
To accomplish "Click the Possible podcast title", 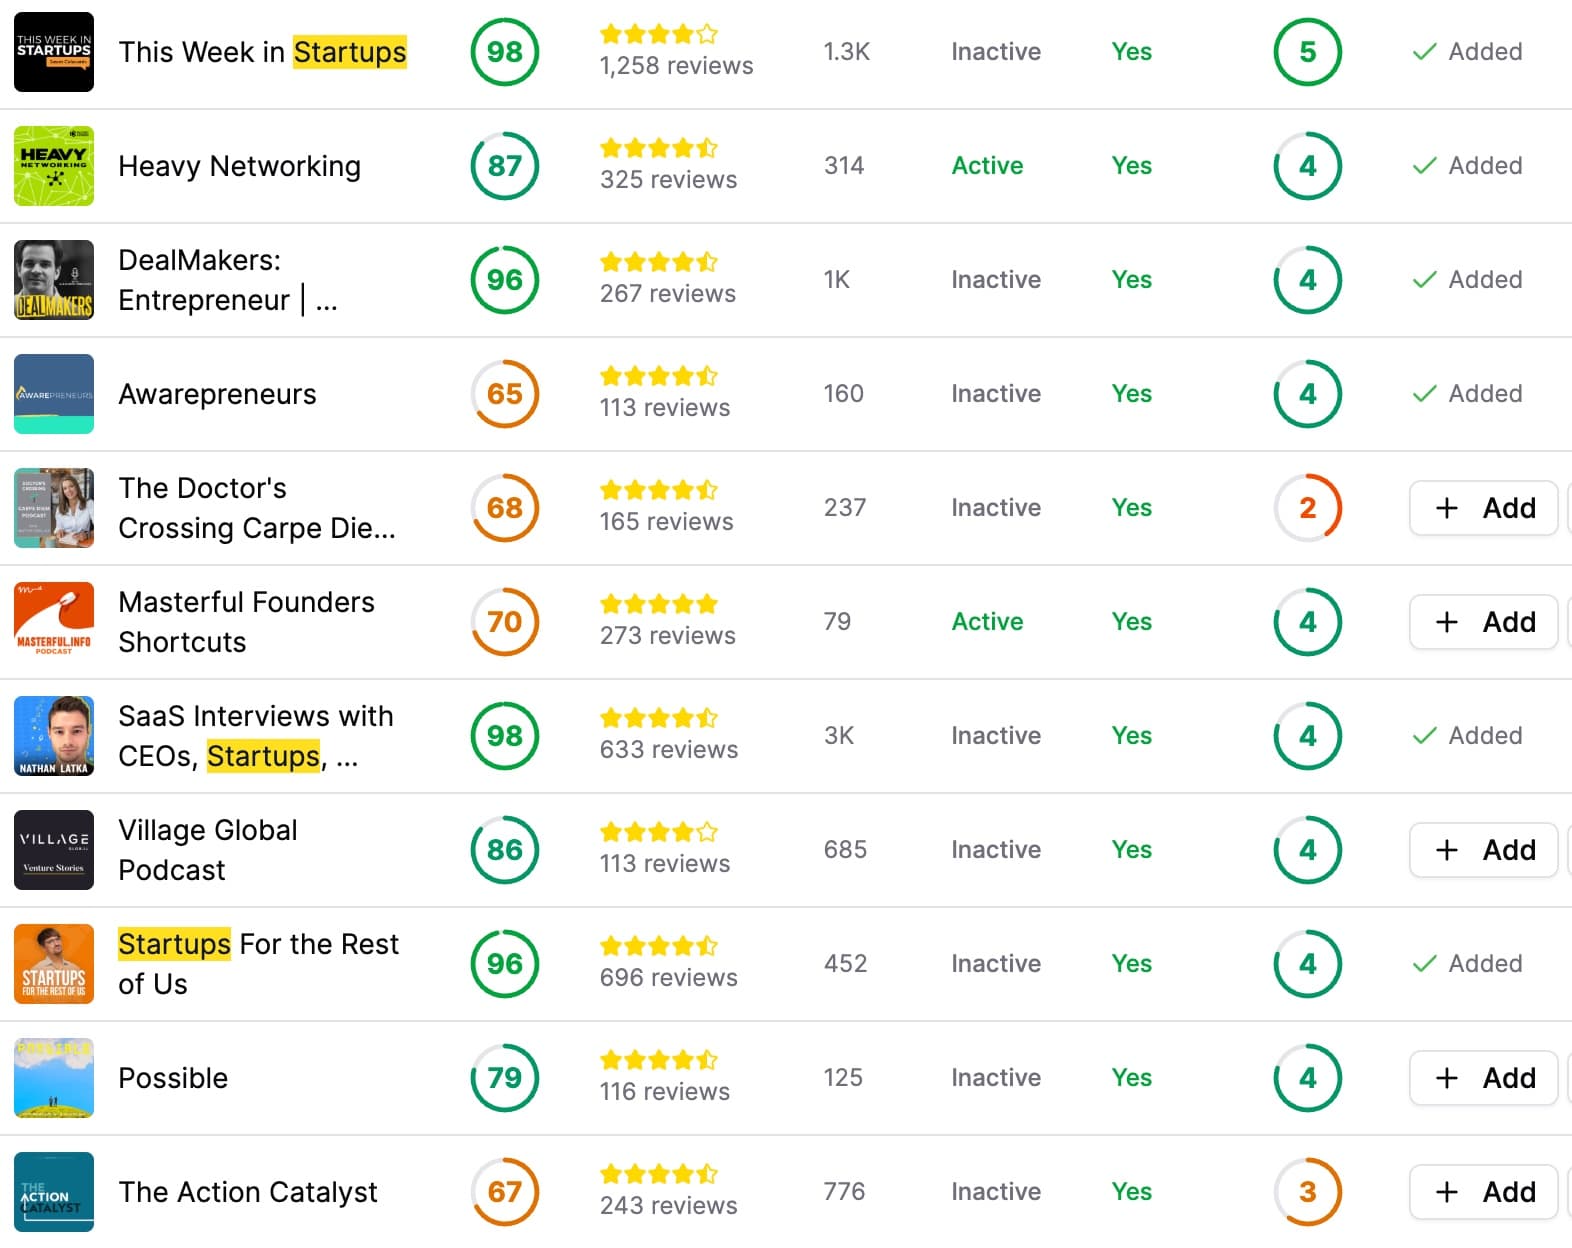I will (x=173, y=1078).
